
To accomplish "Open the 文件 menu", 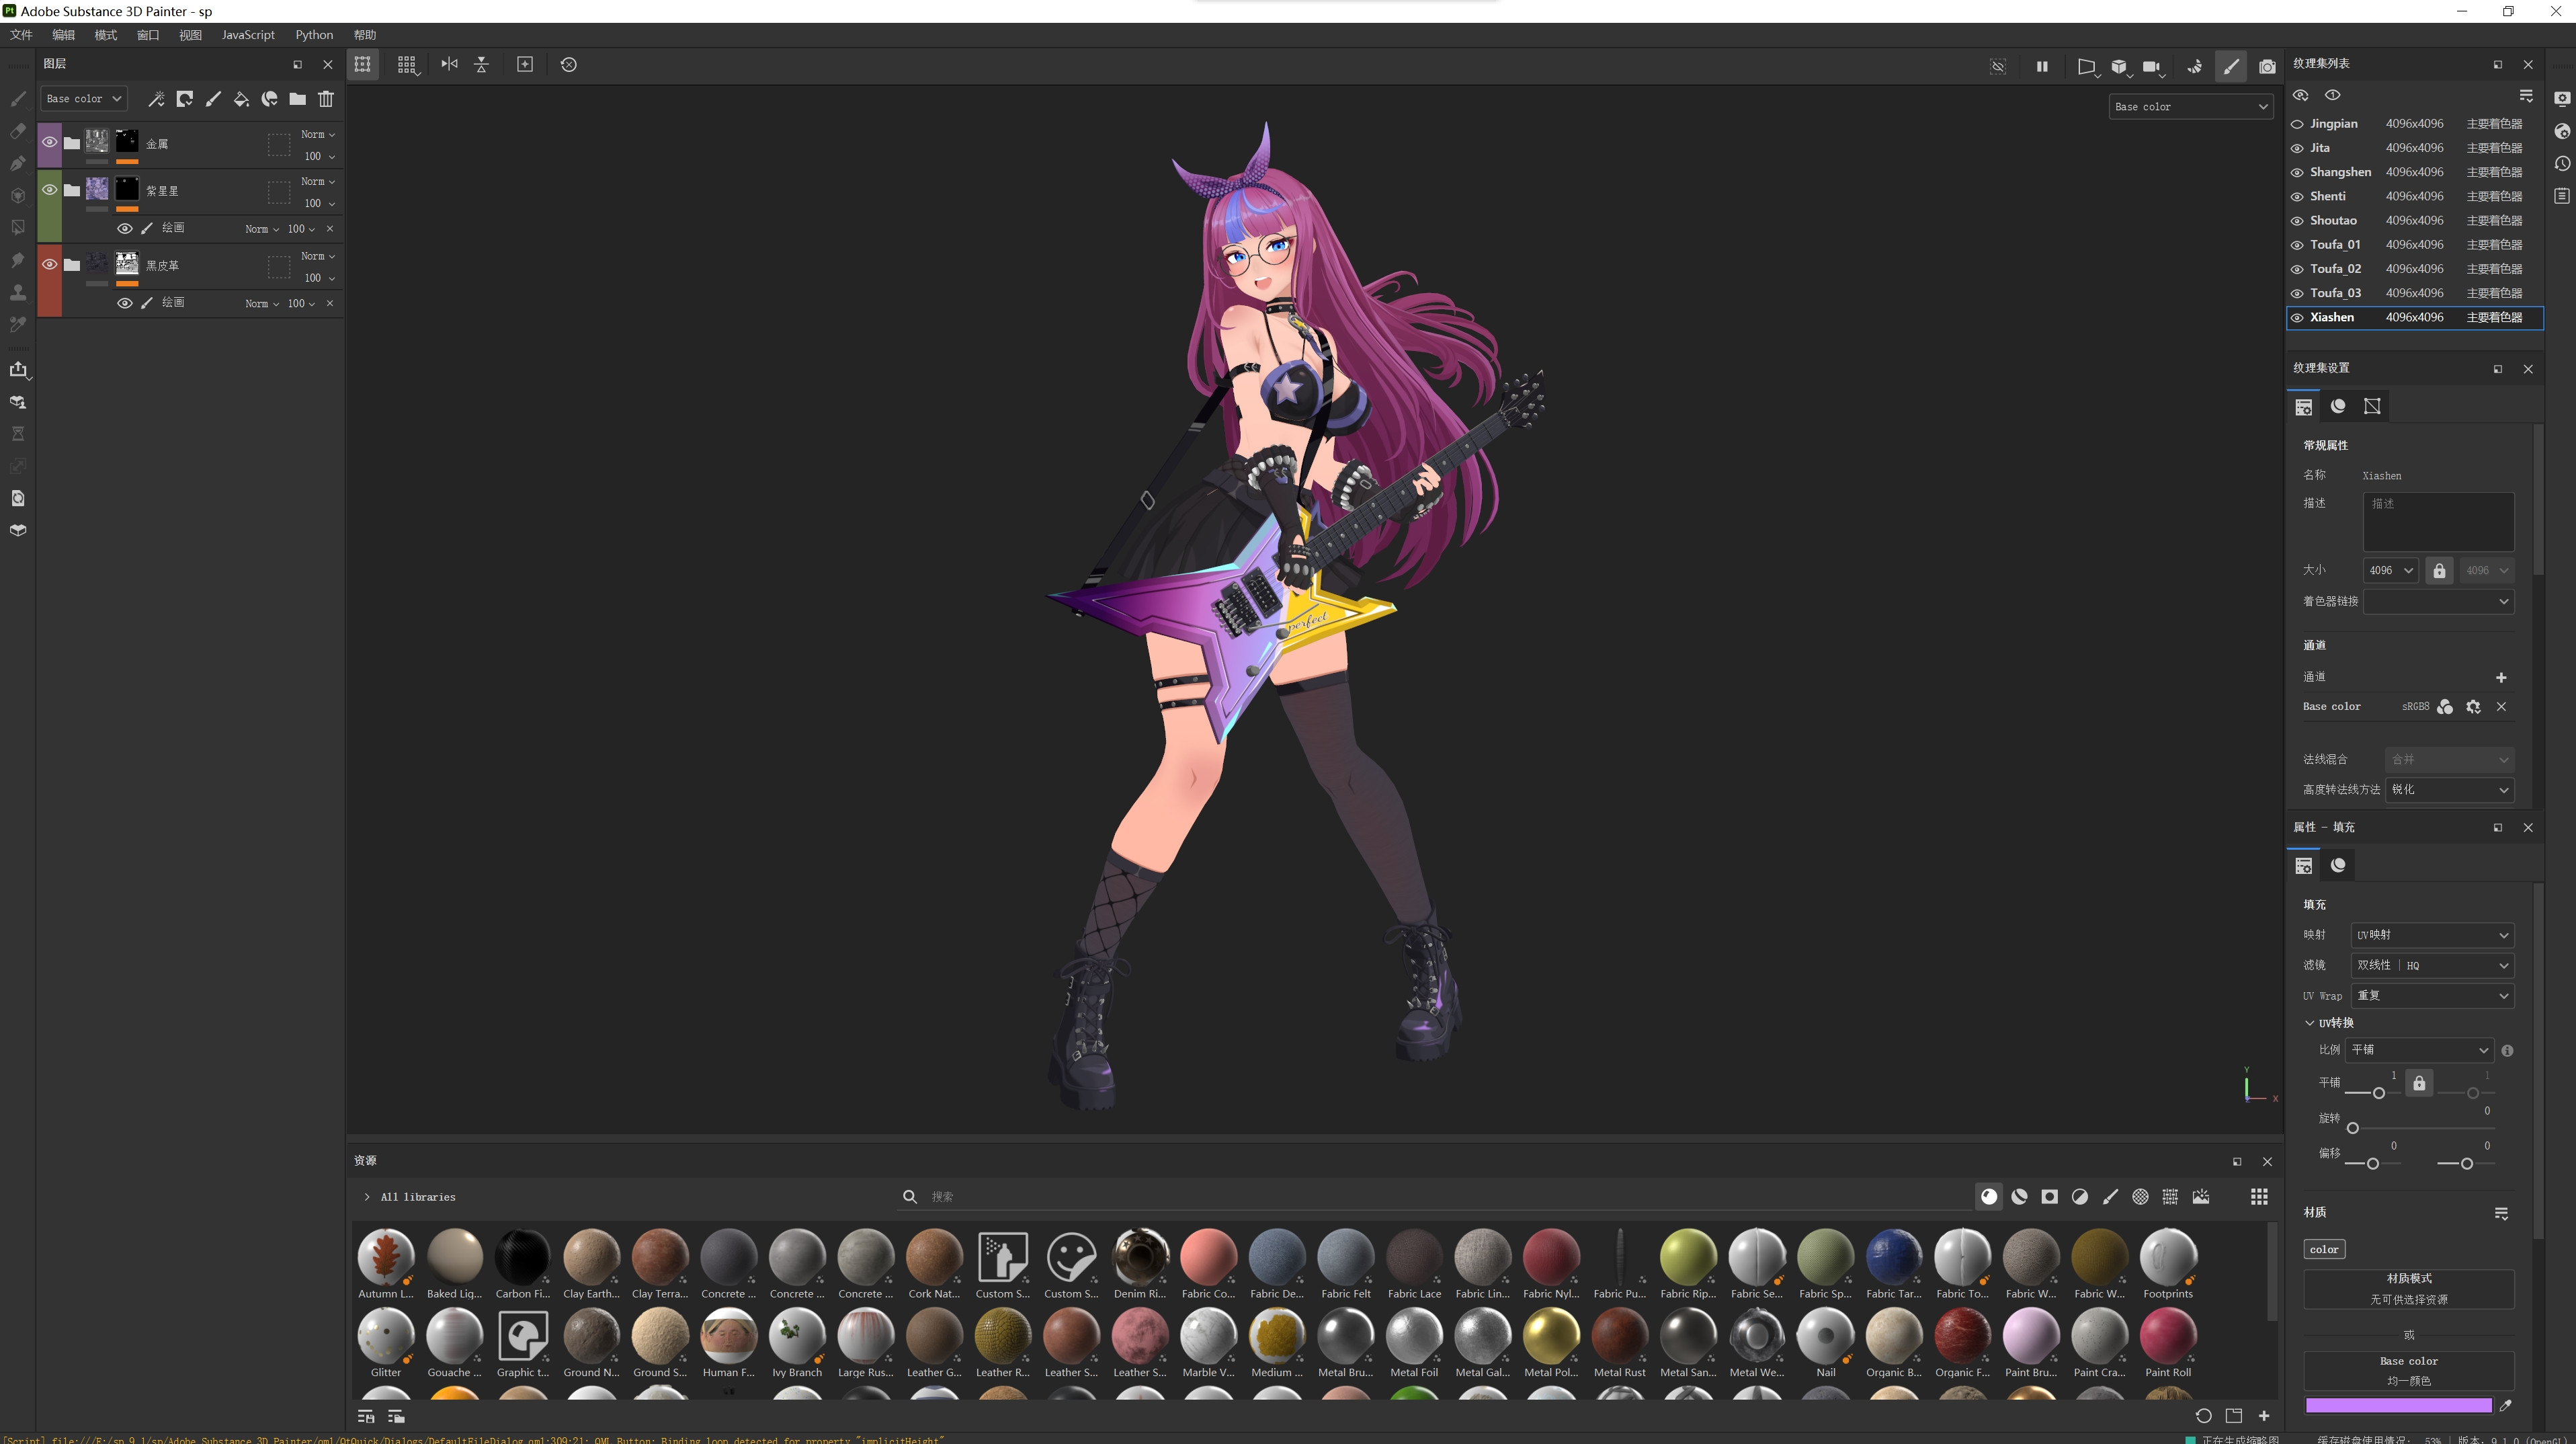I will [x=21, y=35].
